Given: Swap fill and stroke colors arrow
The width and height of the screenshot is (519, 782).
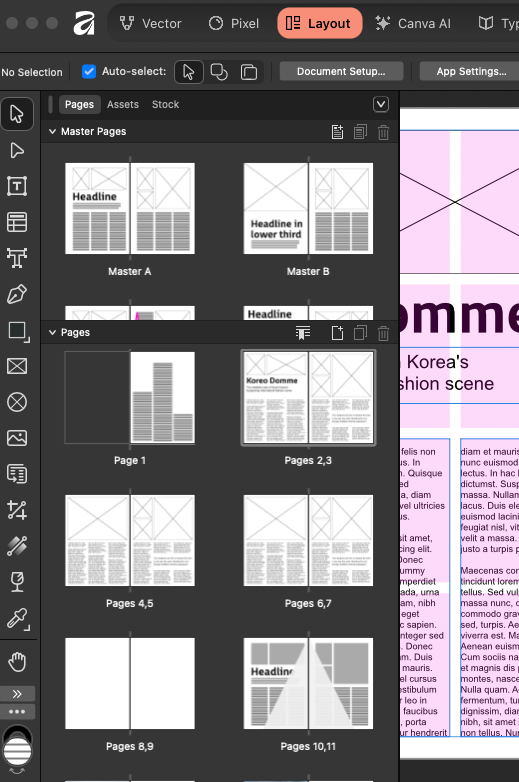Looking at the screenshot, I should 17,773.
